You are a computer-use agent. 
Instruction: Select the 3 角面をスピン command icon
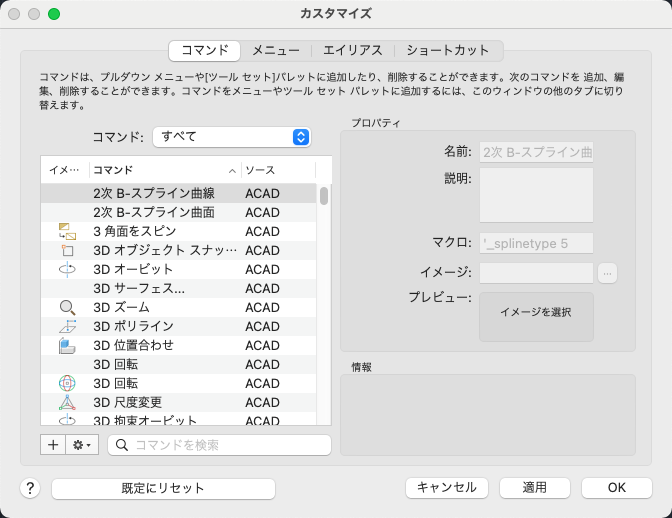pyautogui.click(x=67, y=231)
